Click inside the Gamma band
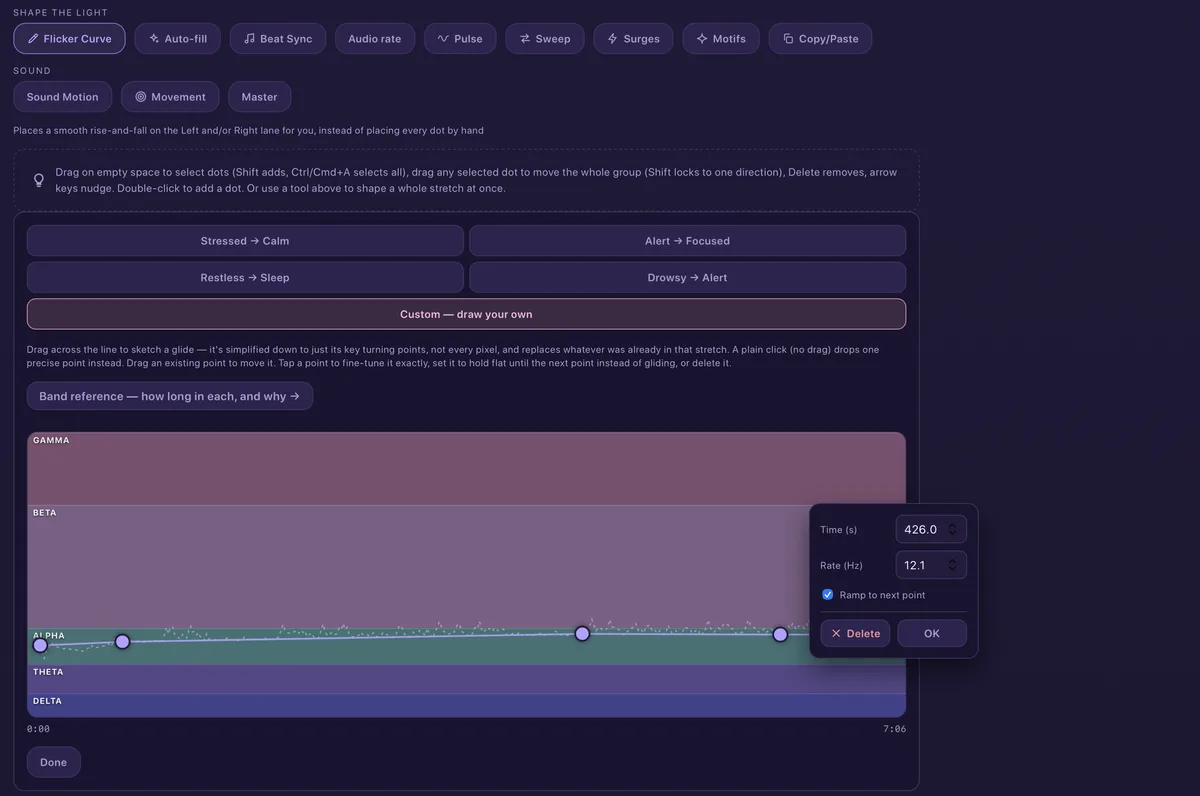Viewport: 1200px width, 796px height. (466, 469)
